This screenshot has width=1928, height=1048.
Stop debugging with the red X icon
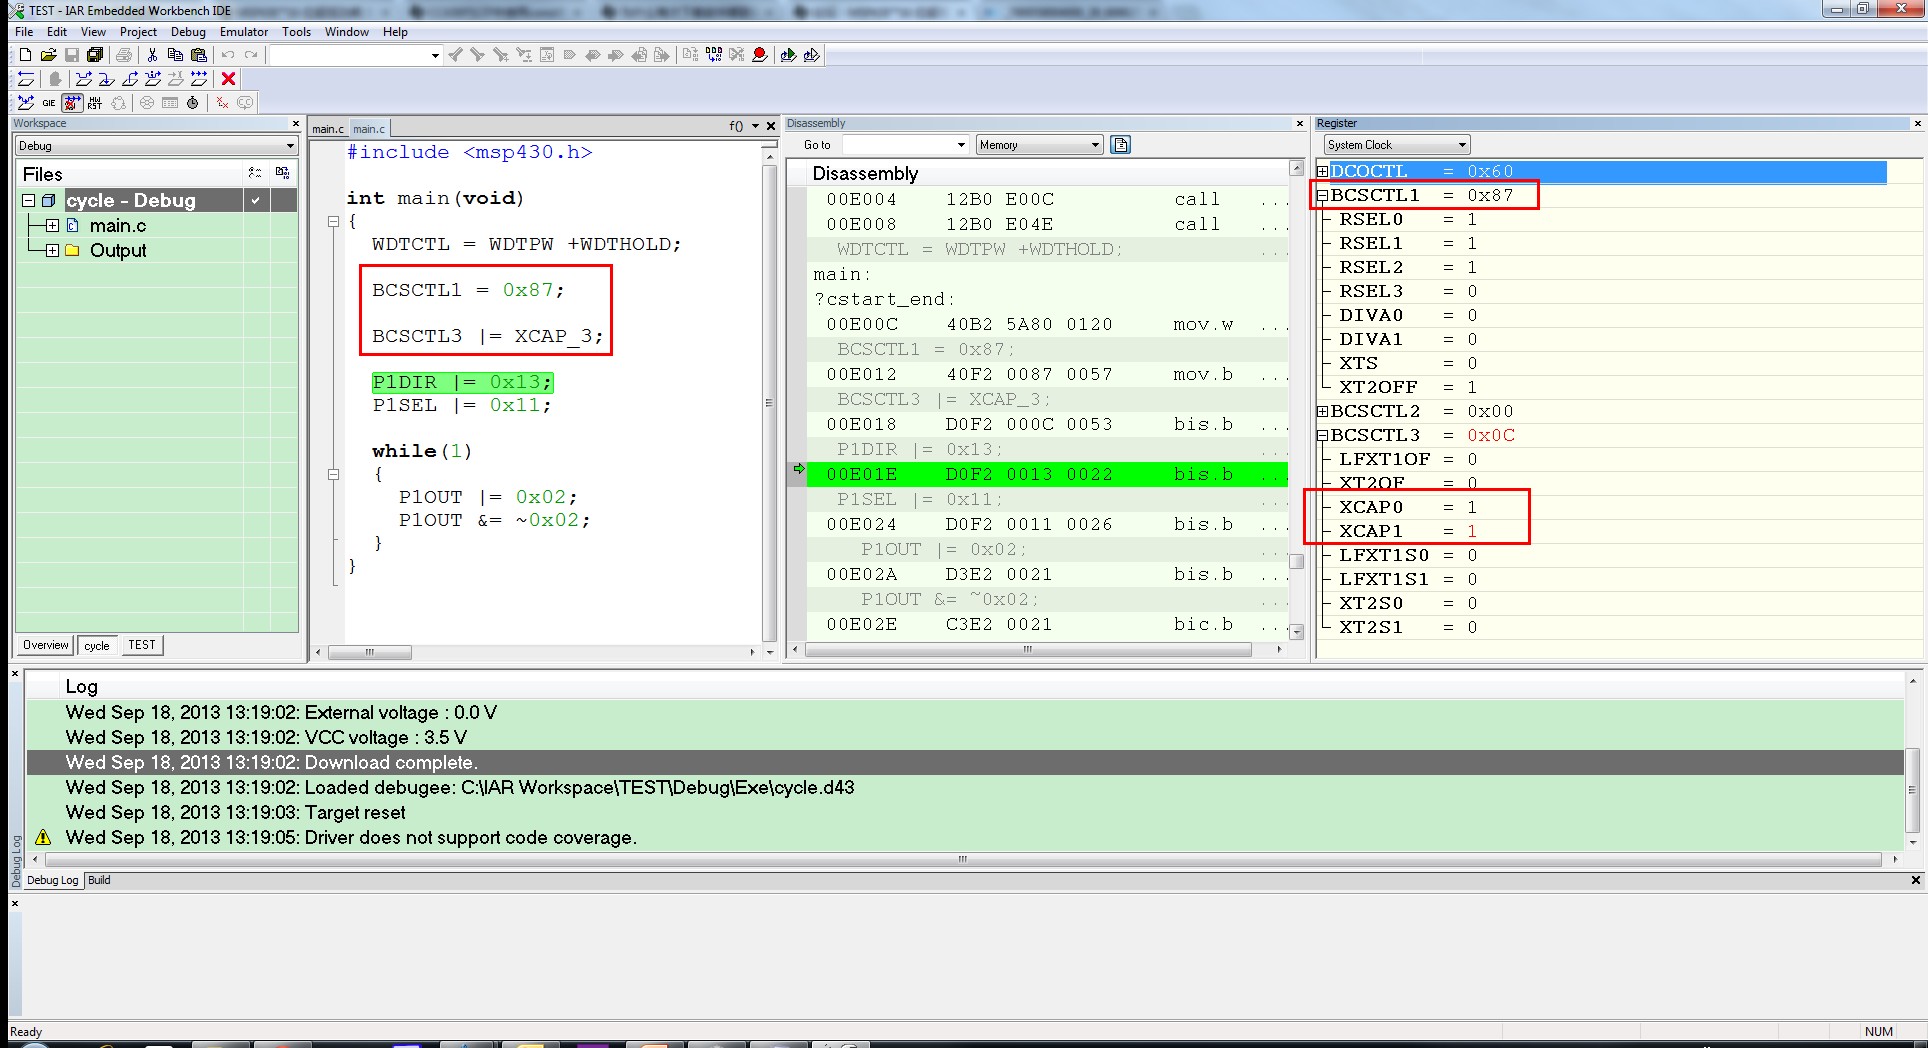[x=228, y=79]
